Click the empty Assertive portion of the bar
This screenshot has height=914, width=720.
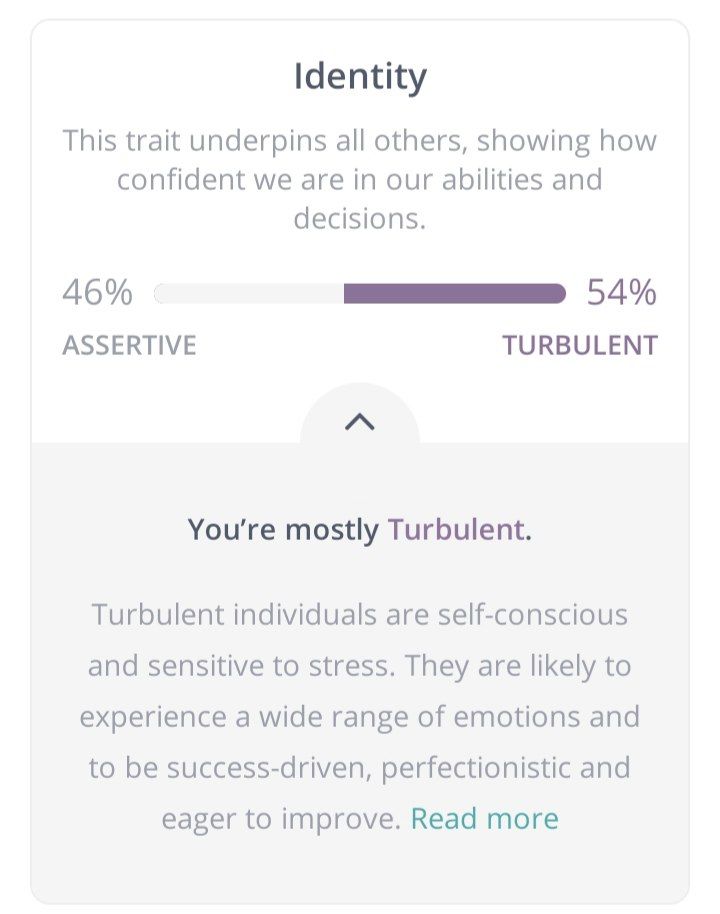pos(249,294)
